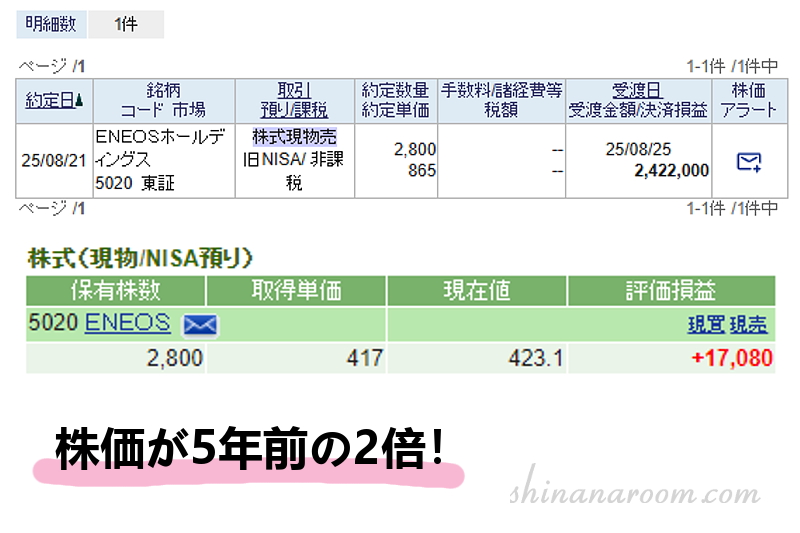Select the highlighted 株式現物売 text

point(294,136)
